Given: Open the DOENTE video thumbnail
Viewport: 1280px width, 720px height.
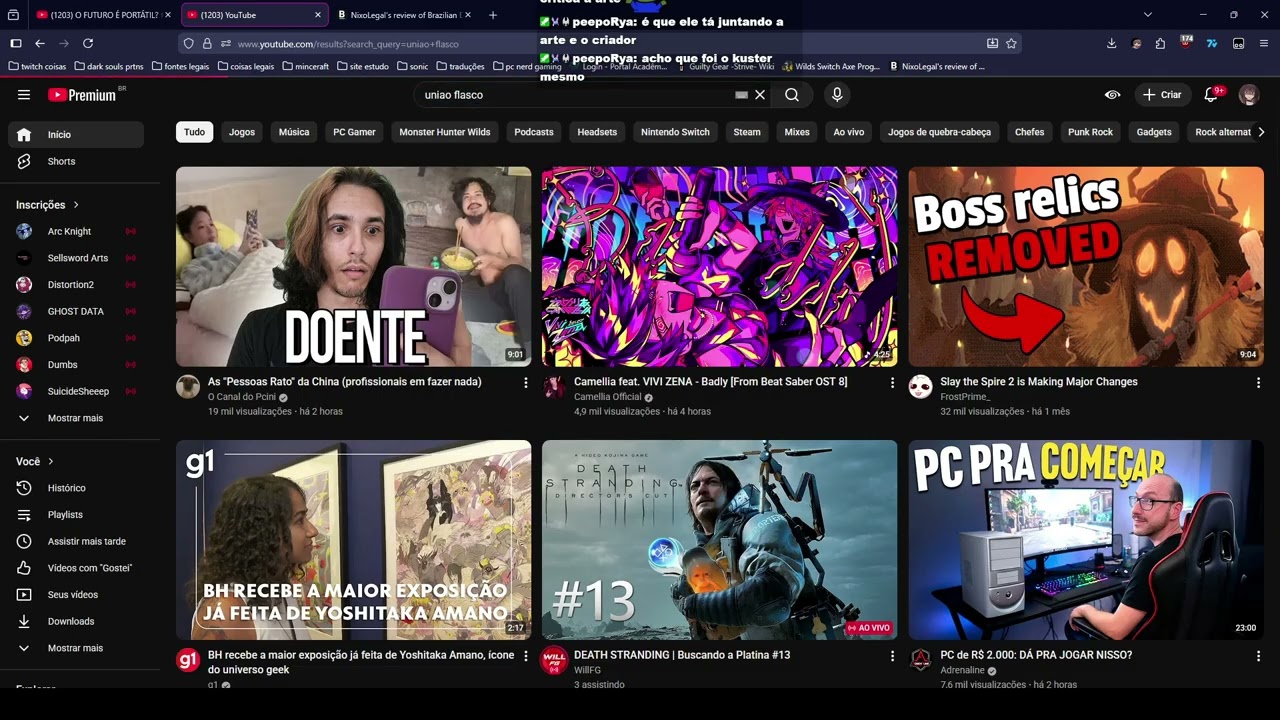Looking at the screenshot, I should (354, 267).
